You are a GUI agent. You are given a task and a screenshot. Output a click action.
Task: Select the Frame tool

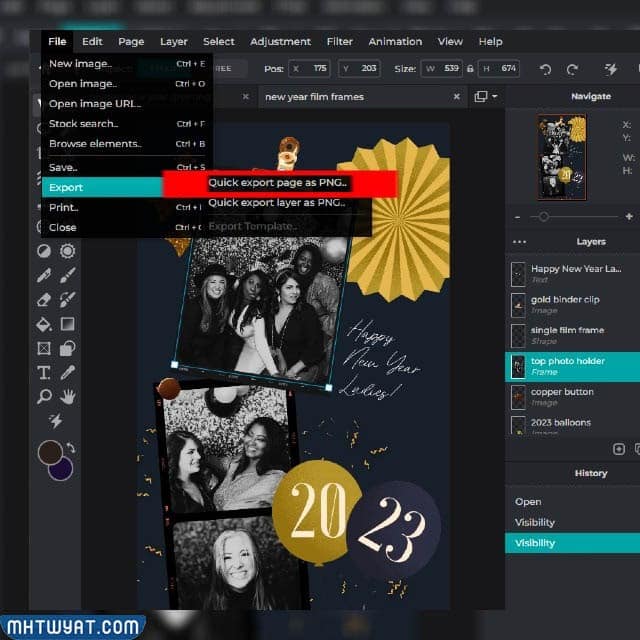tap(44, 348)
